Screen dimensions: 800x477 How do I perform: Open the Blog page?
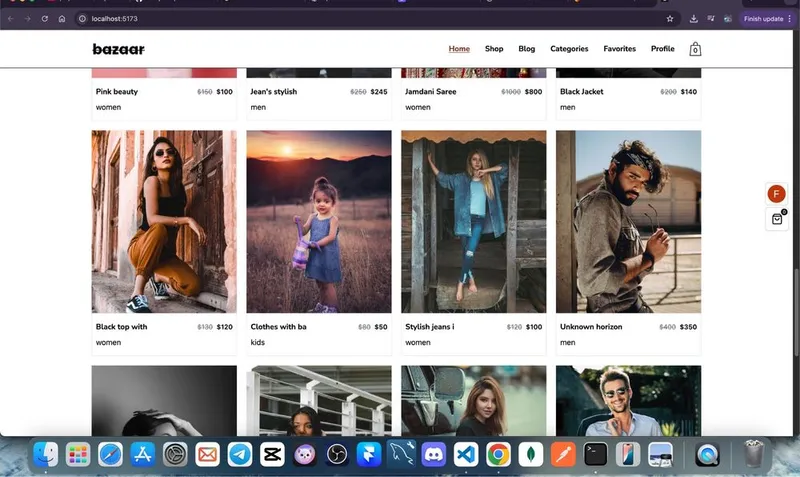coord(527,49)
